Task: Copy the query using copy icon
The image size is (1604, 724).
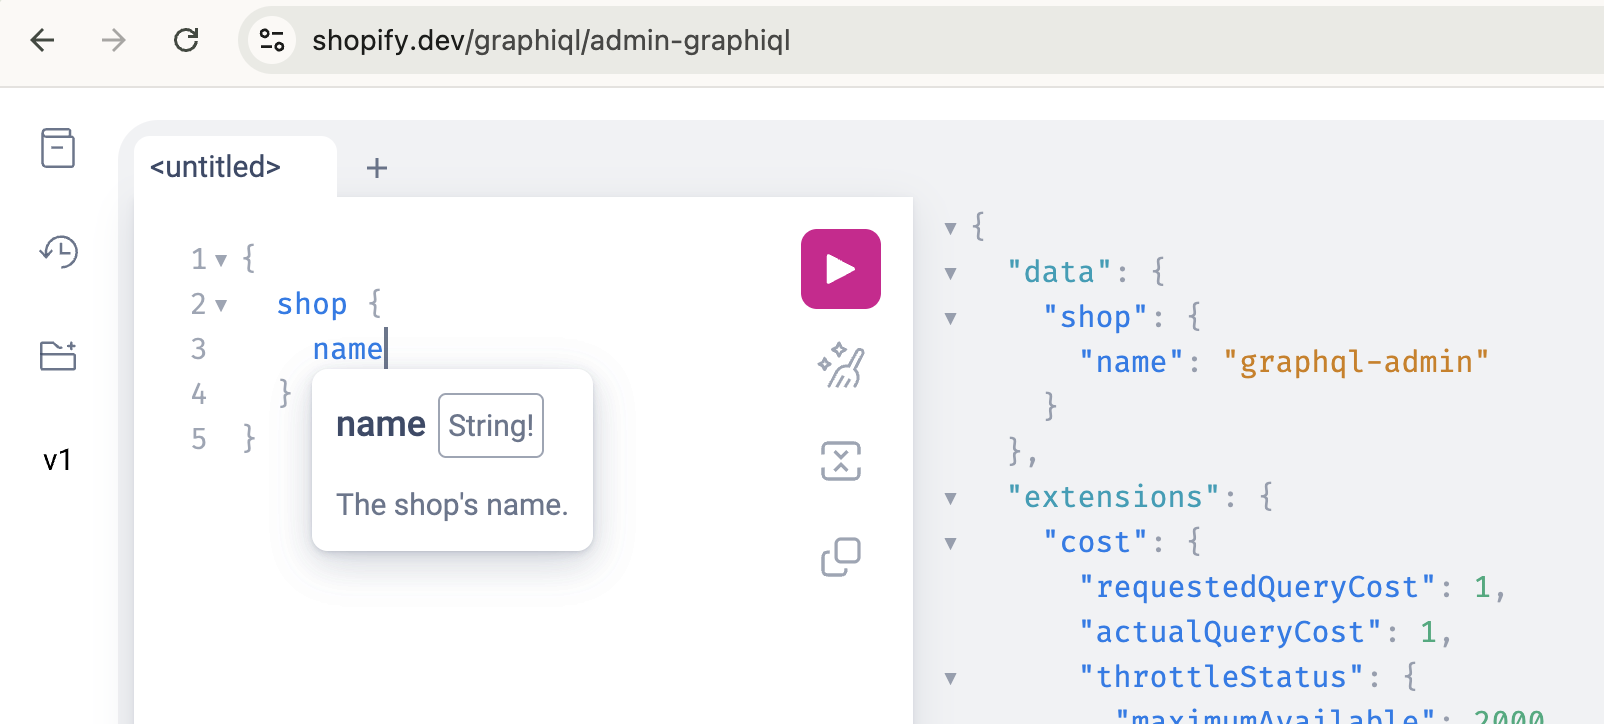Action: click(x=840, y=557)
